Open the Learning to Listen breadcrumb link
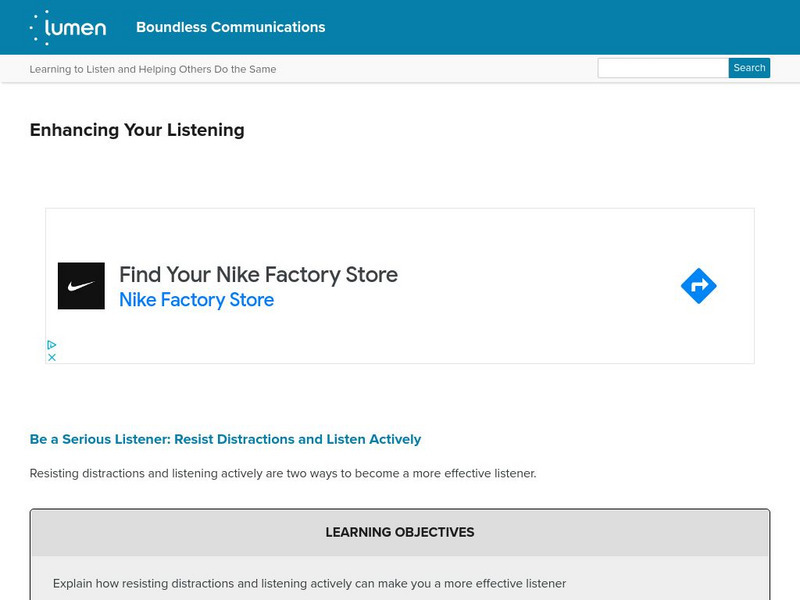This screenshot has height=600, width=800. point(153,69)
